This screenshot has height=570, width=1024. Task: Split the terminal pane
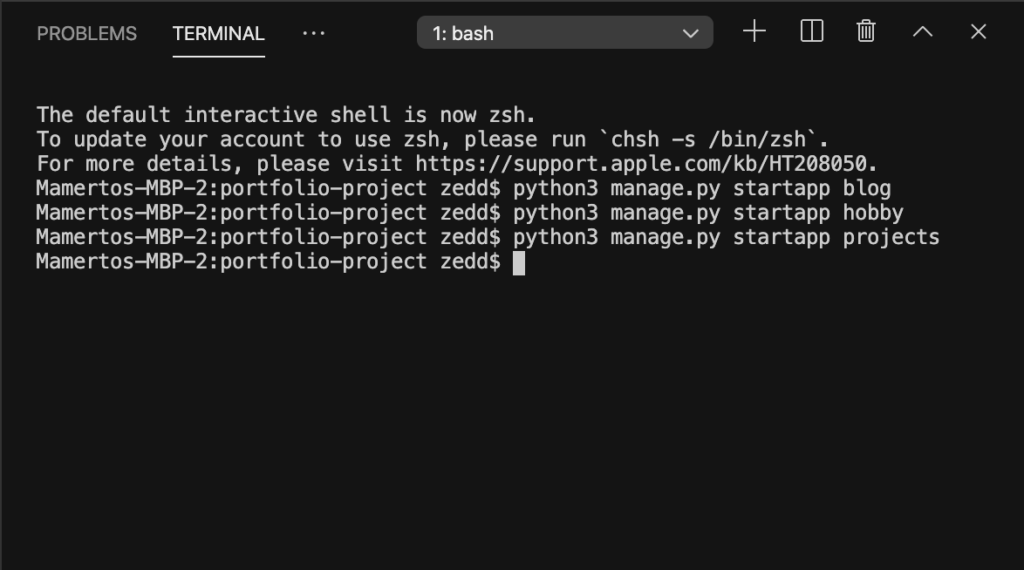812,31
